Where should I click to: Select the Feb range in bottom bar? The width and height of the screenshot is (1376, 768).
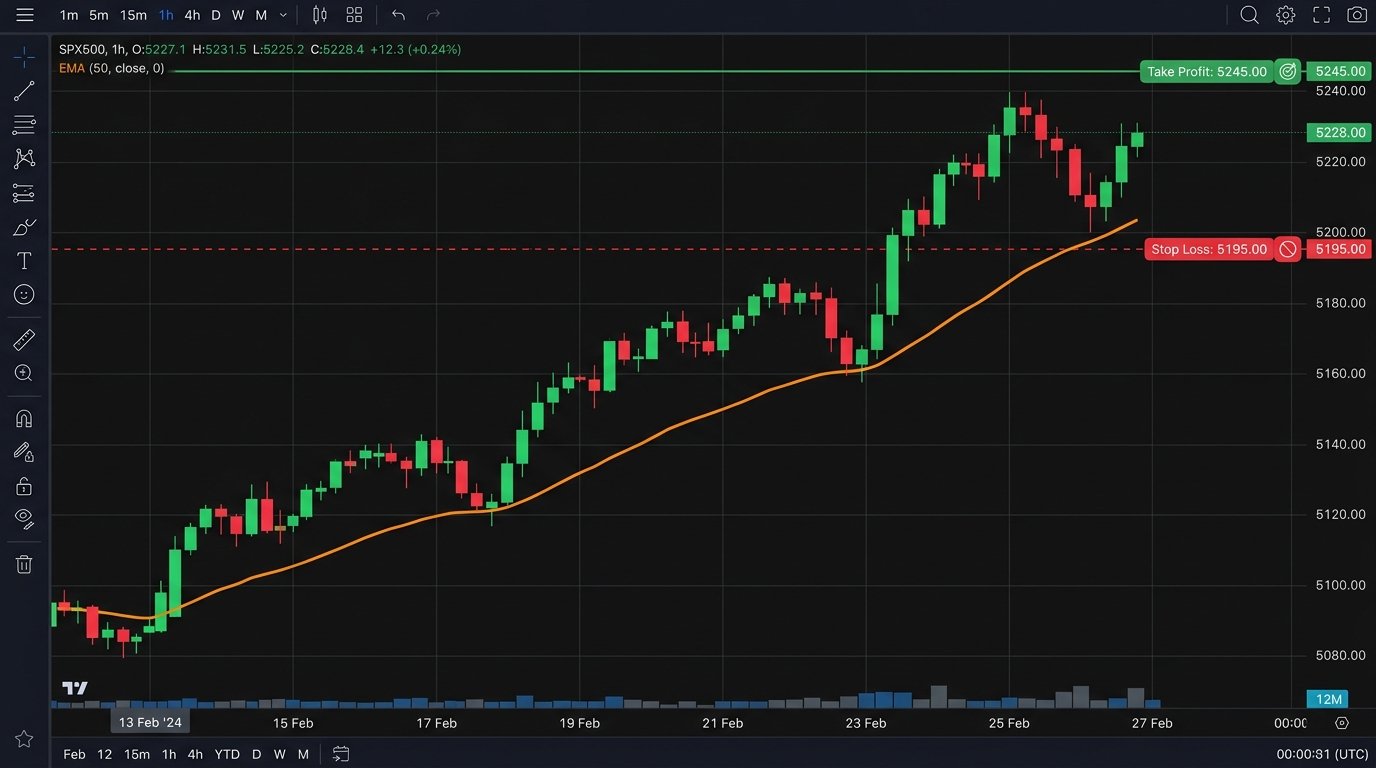point(74,754)
